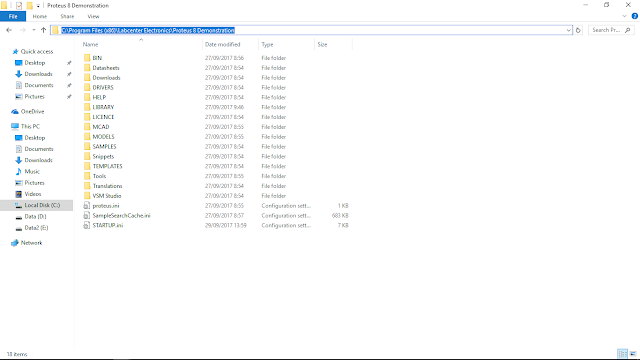The image size is (640, 360).
Task: Select the DRIVERS folder icon
Action: click(87, 87)
